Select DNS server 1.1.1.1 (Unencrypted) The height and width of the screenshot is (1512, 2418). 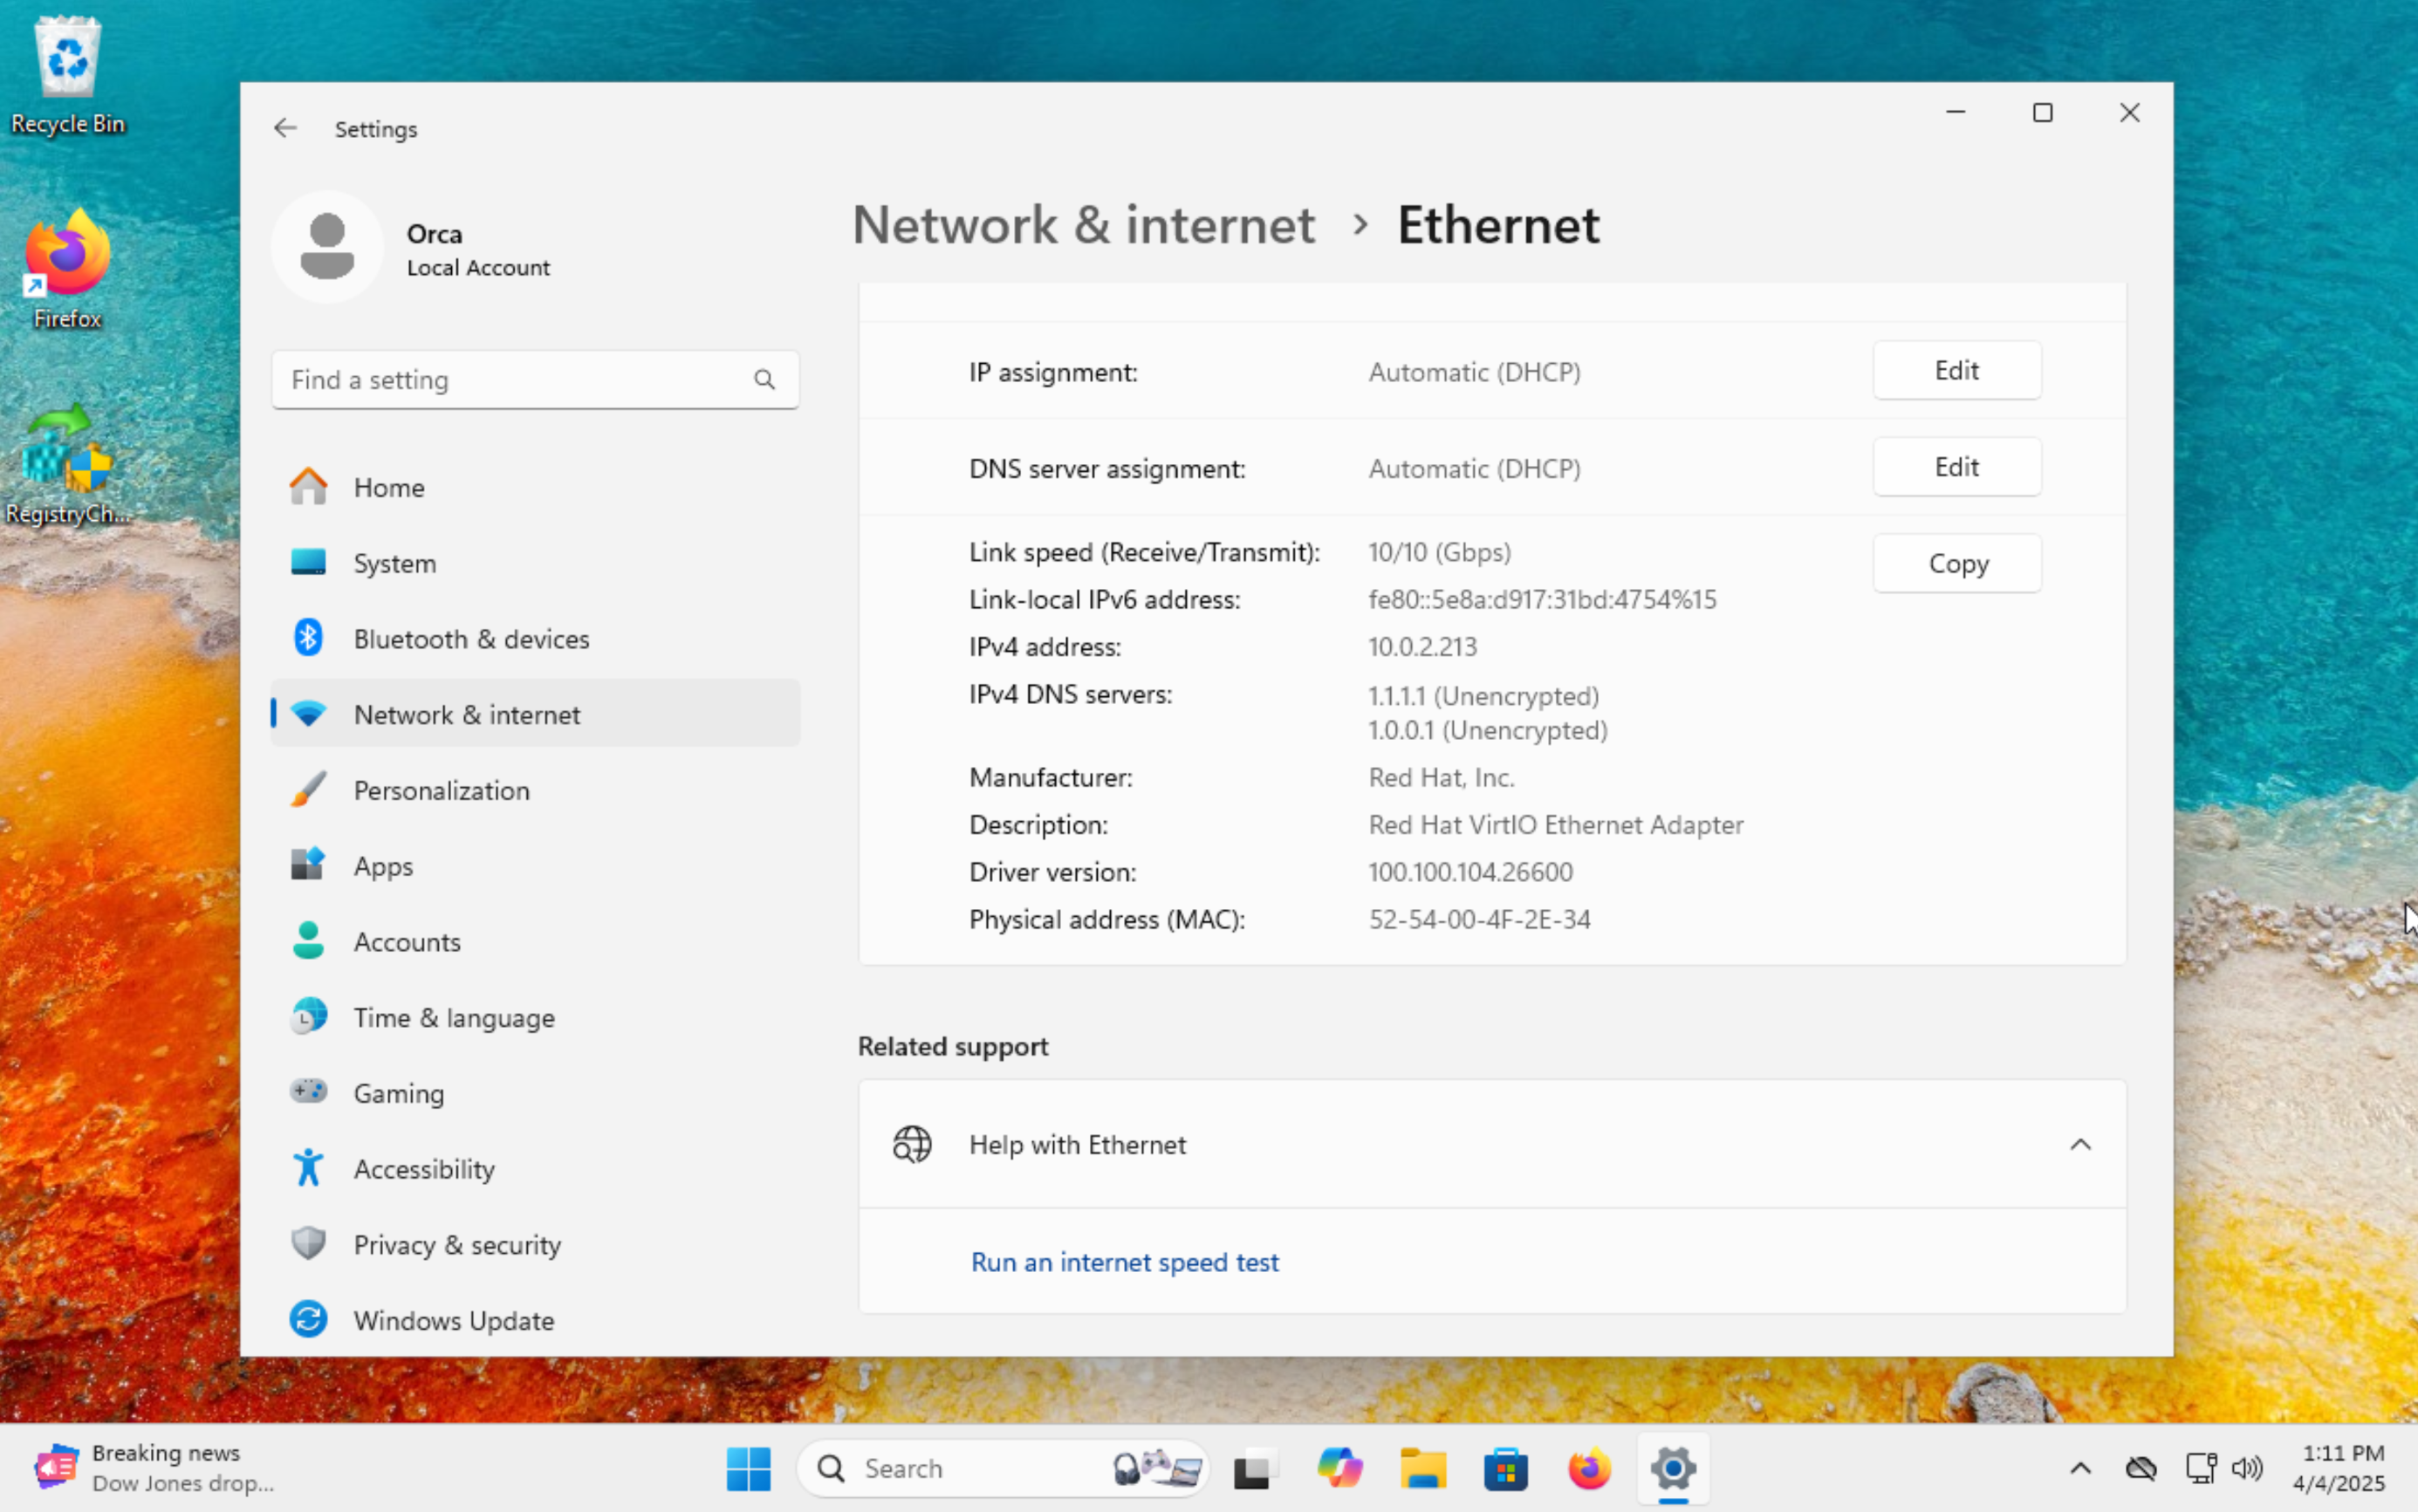pos(1483,696)
